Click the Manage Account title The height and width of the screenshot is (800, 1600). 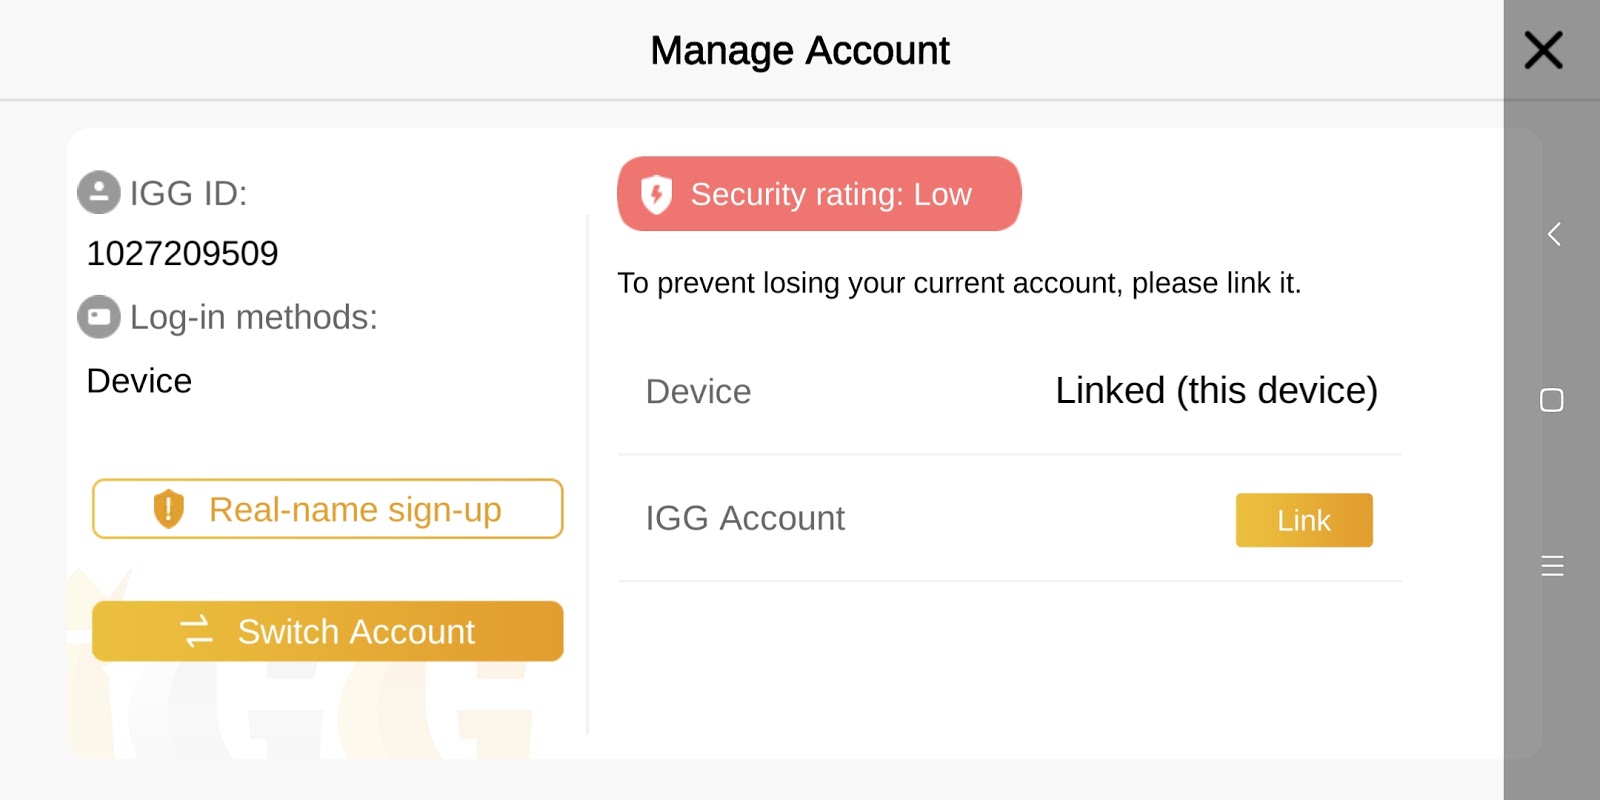coord(799,50)
